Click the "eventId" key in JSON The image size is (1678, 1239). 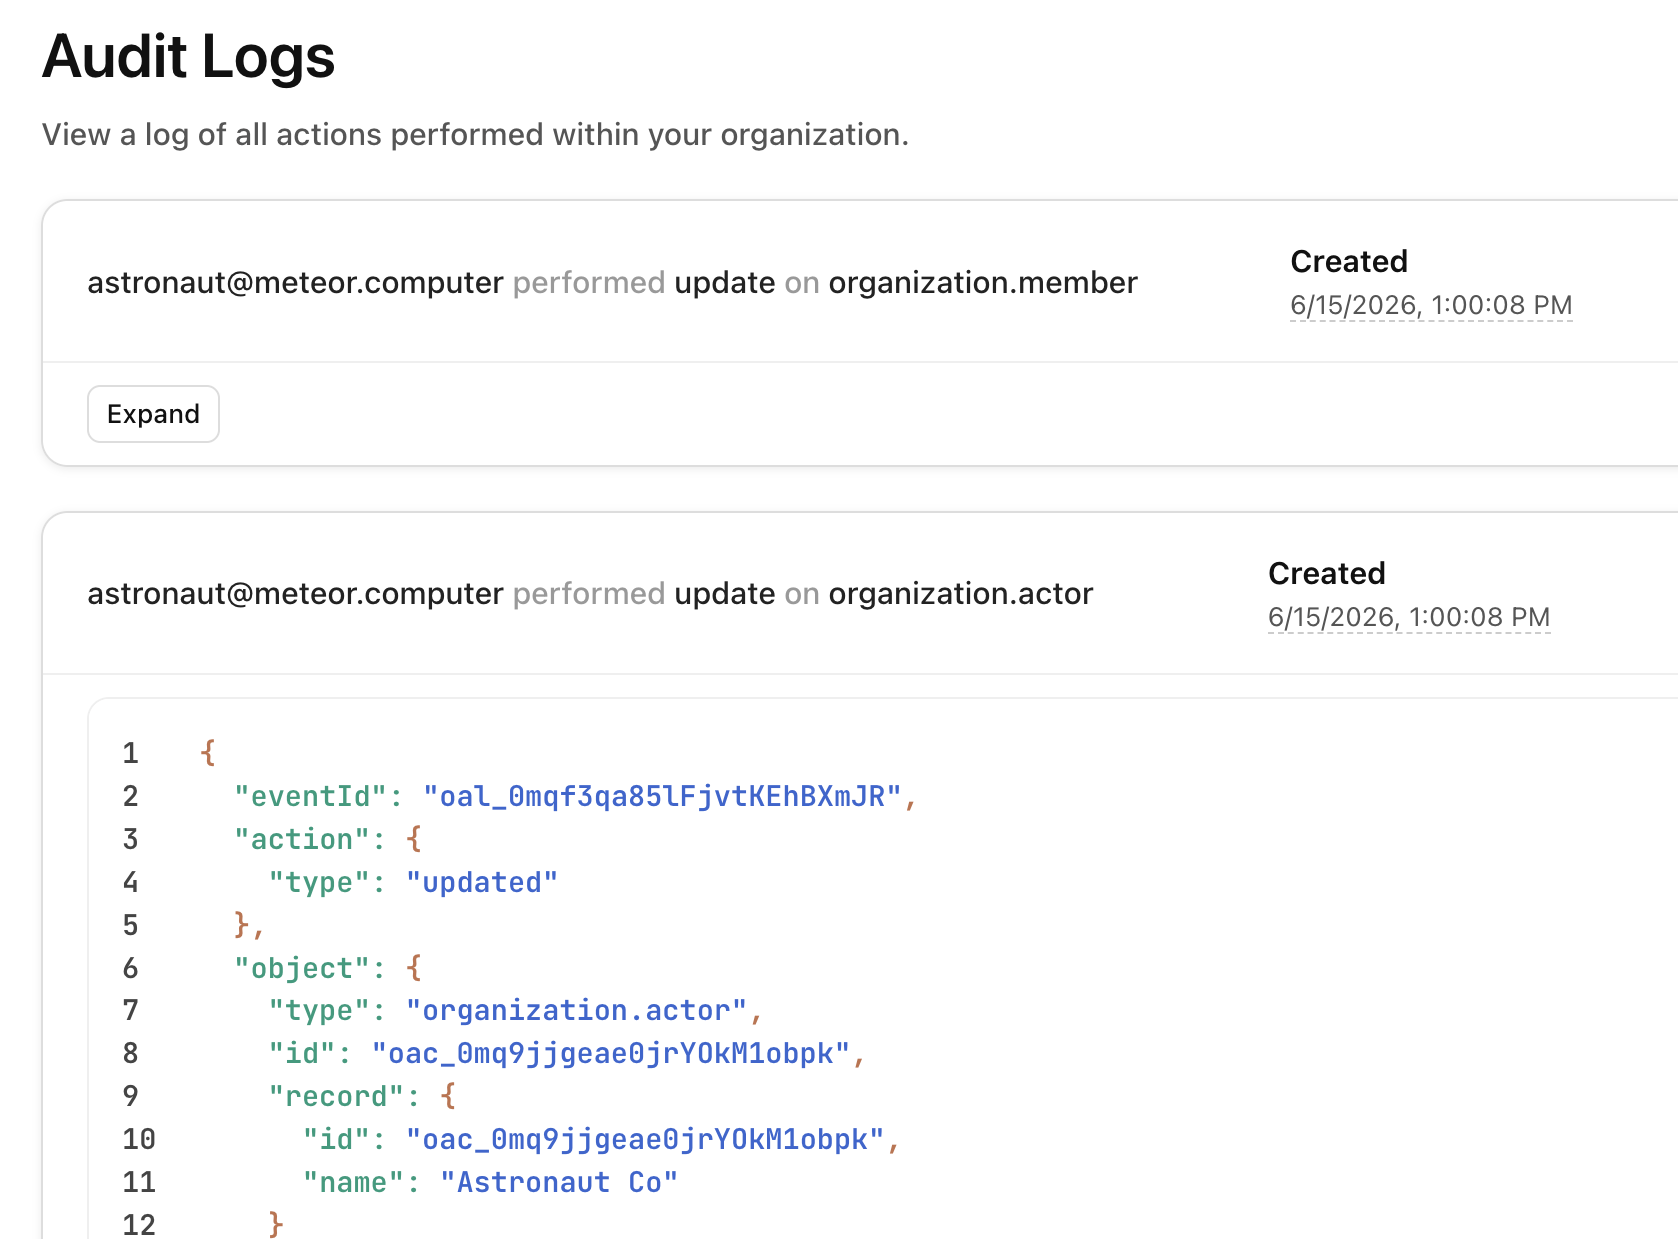coord(310,797)
